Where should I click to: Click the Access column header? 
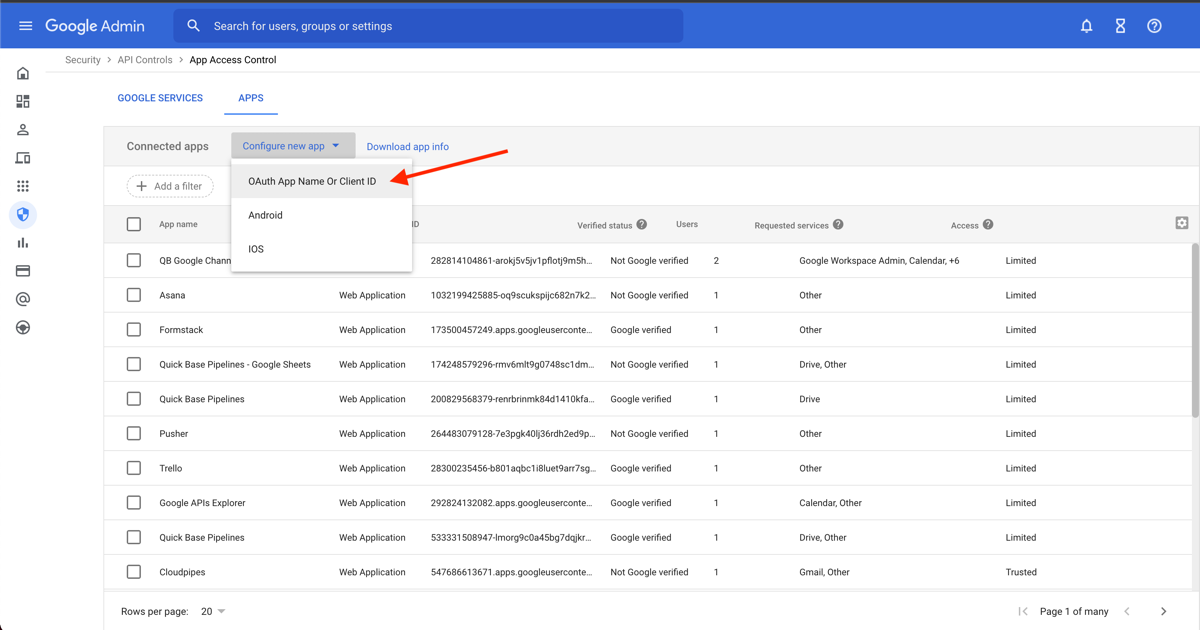click(965, 225)
